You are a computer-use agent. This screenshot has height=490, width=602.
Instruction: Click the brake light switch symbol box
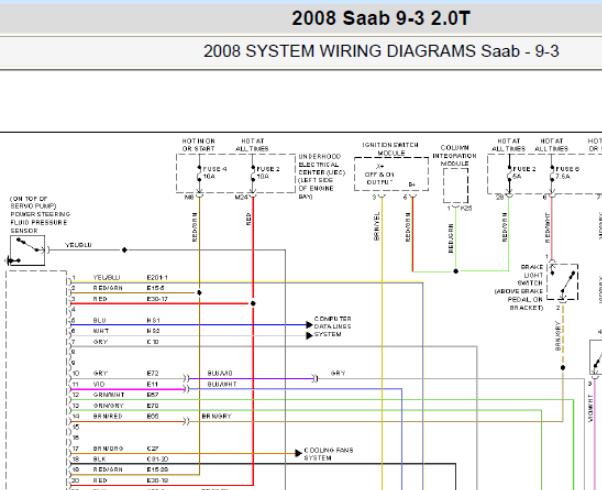pyautogui.click(x=562, y=282)
